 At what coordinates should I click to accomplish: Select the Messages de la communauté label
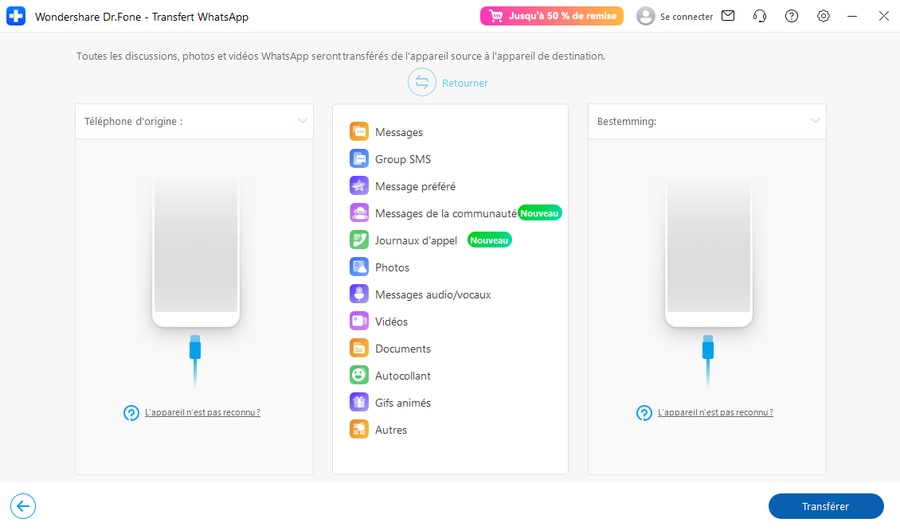(446, 213)
